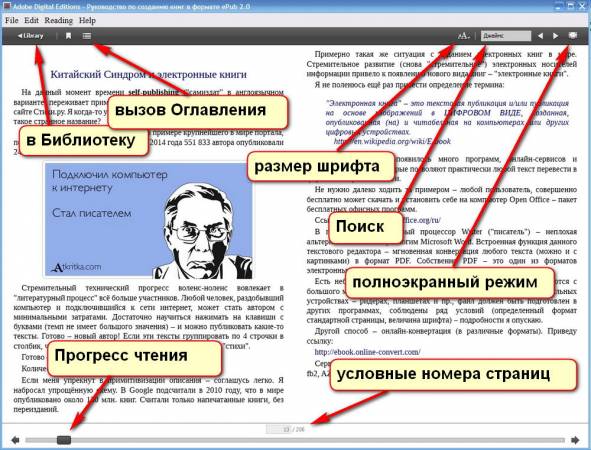Image resolution: width=591 pixels, height=450 pixels.
Task: Go to previous search result arrow
Action: coord(540,36)
